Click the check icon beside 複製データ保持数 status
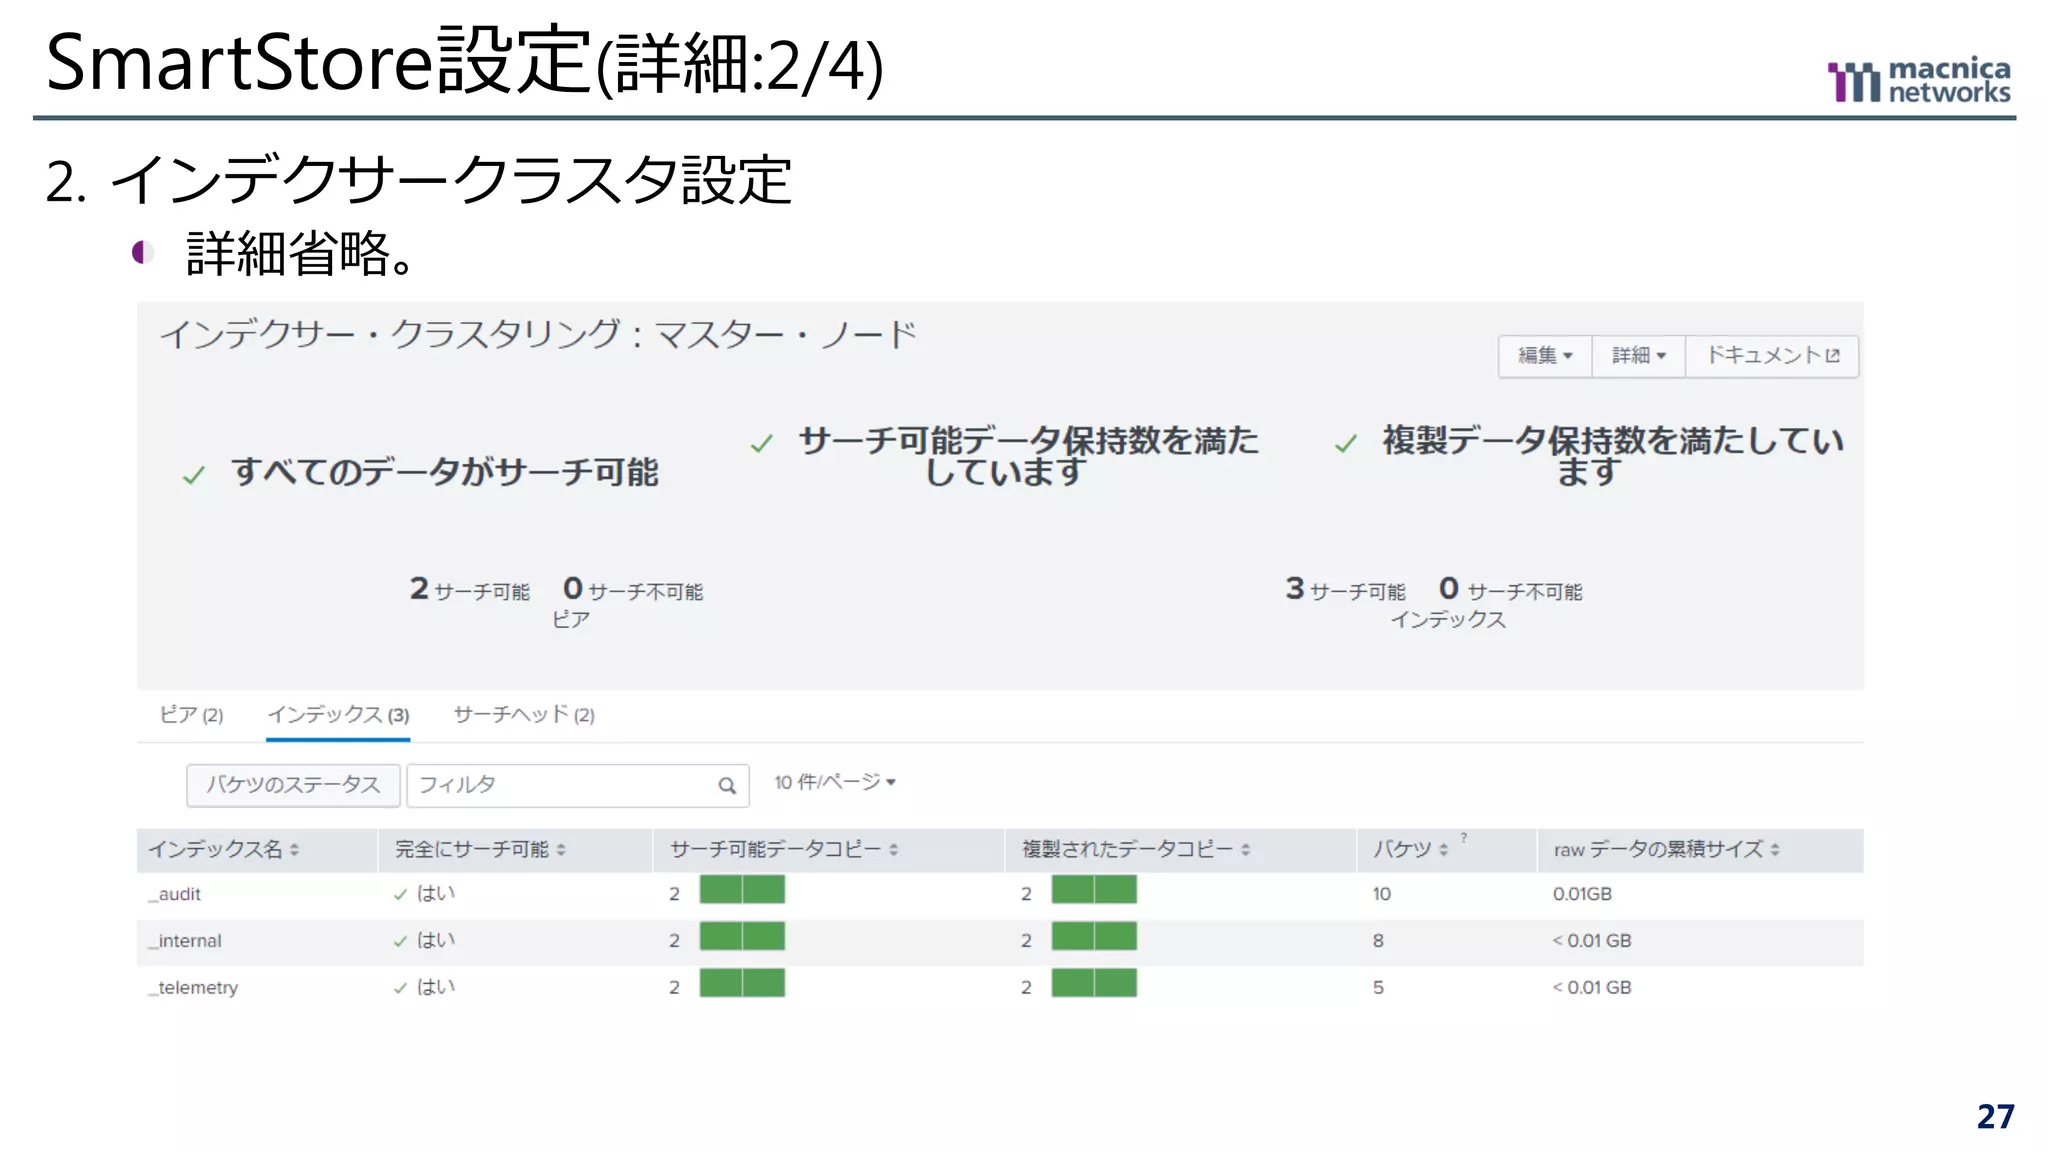This screenshot has width=2048, height=1152. tap(1346, 444)
